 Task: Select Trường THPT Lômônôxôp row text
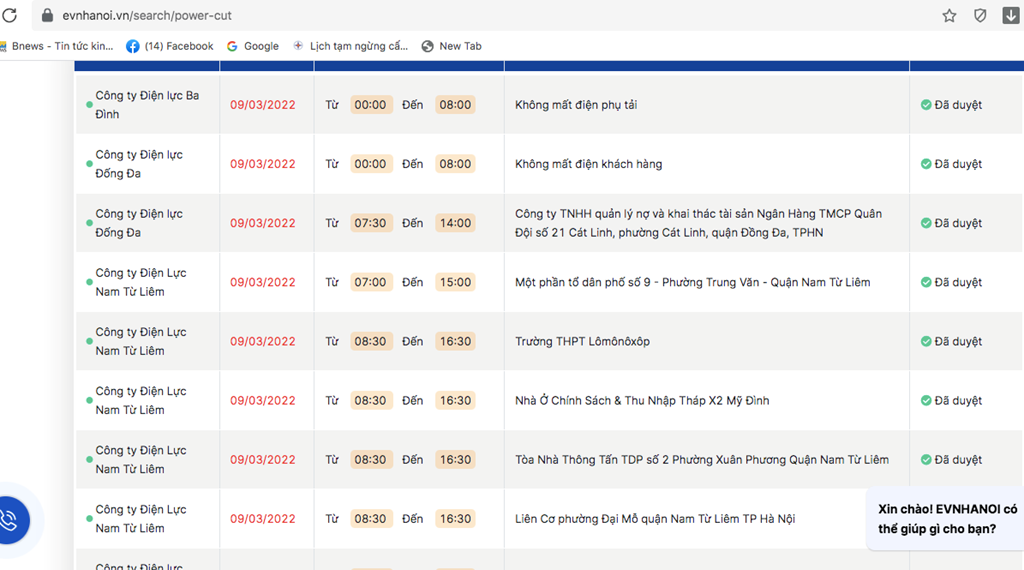coord(583,341)
